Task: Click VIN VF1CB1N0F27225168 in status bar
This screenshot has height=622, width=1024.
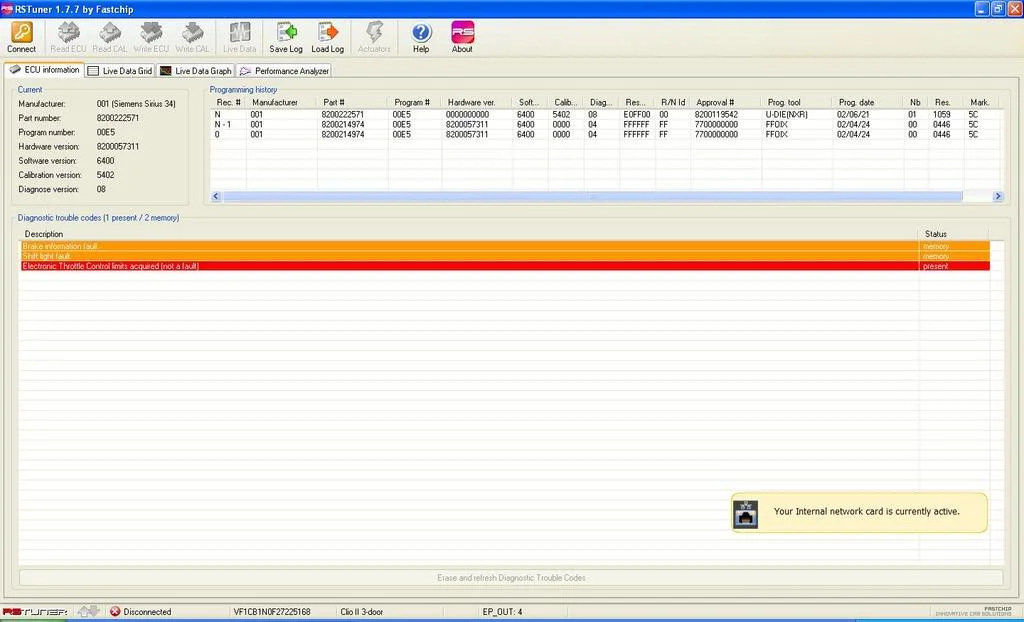Action: 272,612
